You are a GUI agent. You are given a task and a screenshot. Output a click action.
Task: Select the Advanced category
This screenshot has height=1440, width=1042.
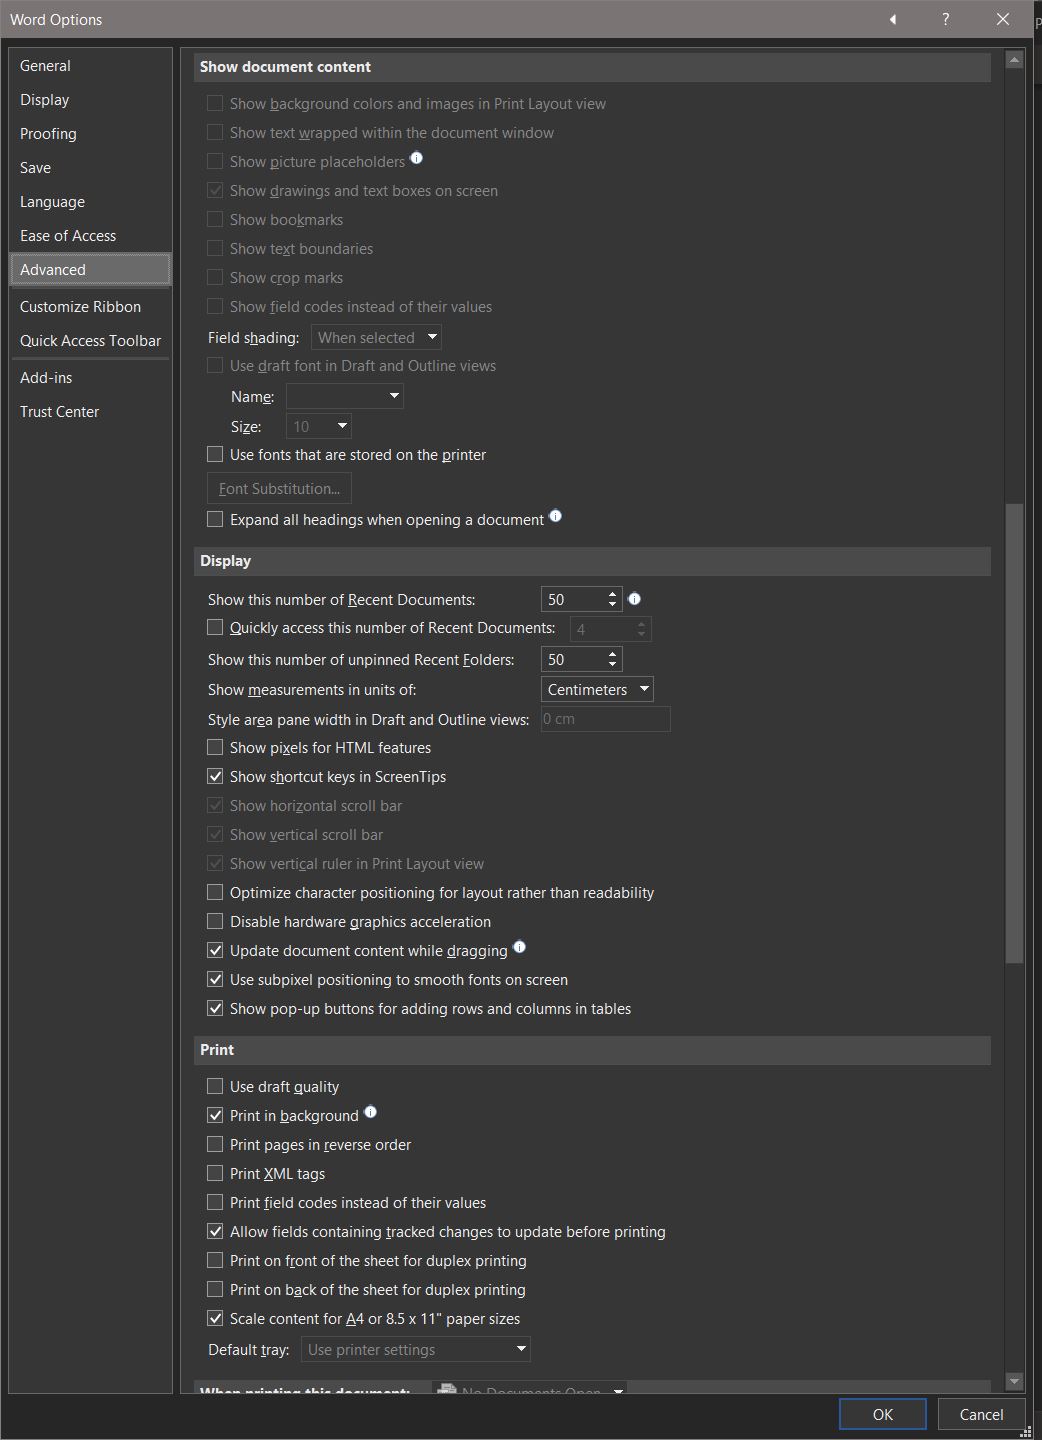pos(90,269)
